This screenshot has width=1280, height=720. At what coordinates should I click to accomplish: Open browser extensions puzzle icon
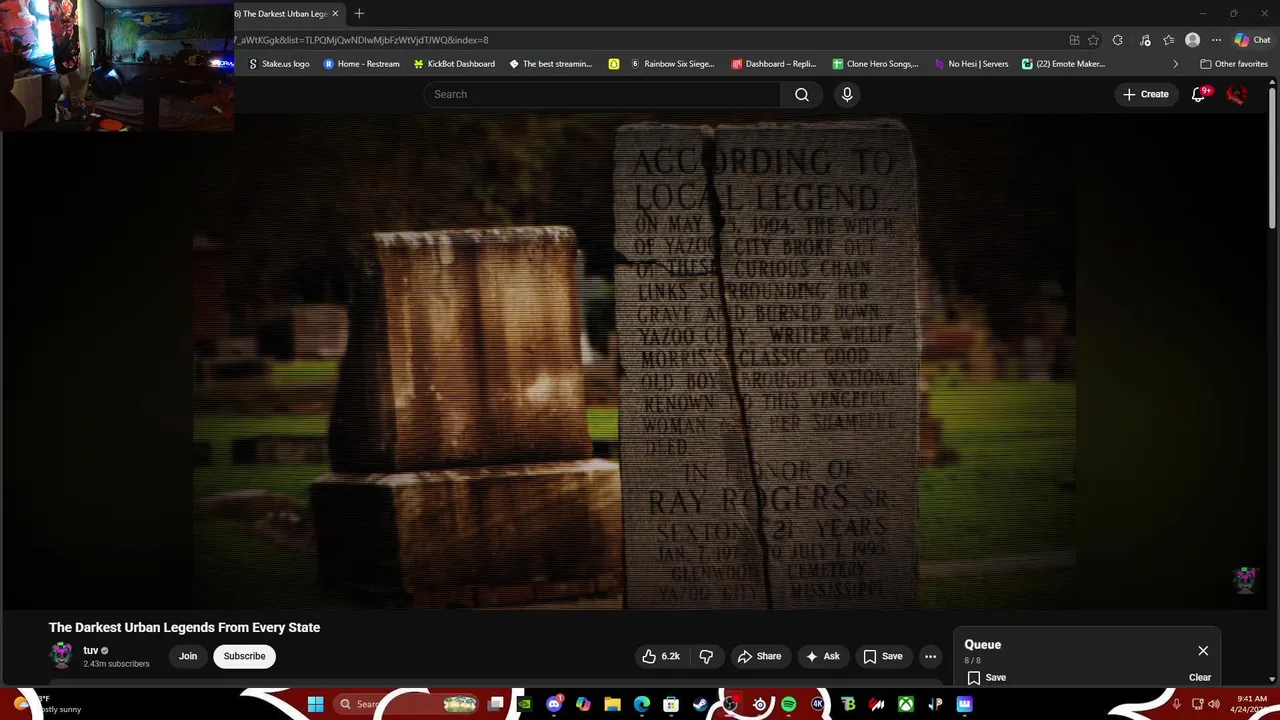(x=1118, y=40)
